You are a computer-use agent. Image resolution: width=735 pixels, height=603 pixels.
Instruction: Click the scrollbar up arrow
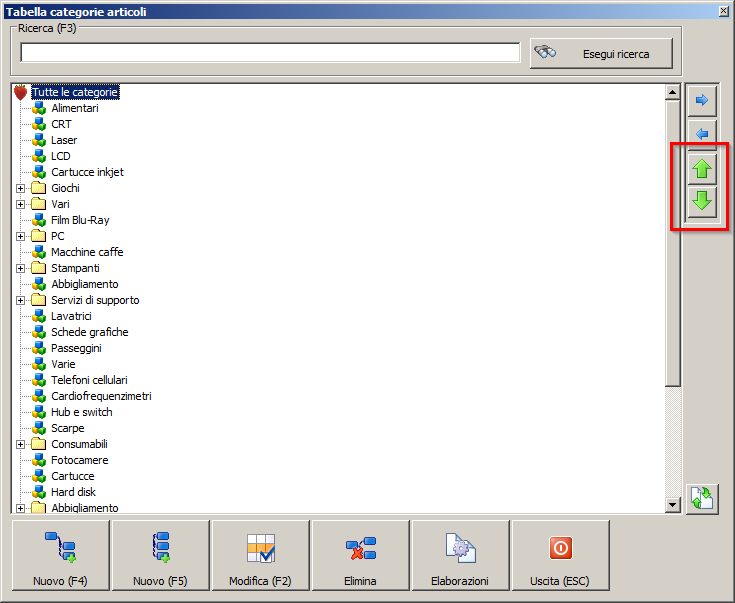coord(673,92)
